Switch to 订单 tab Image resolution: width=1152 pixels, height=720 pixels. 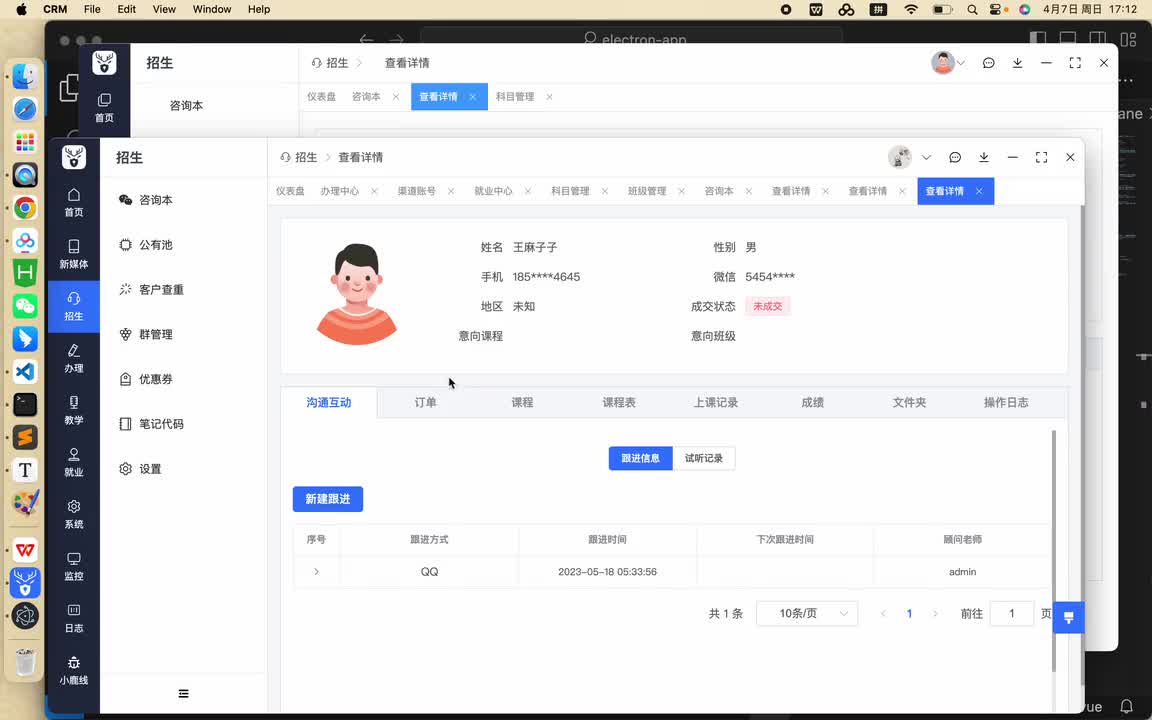click(425, 403)
